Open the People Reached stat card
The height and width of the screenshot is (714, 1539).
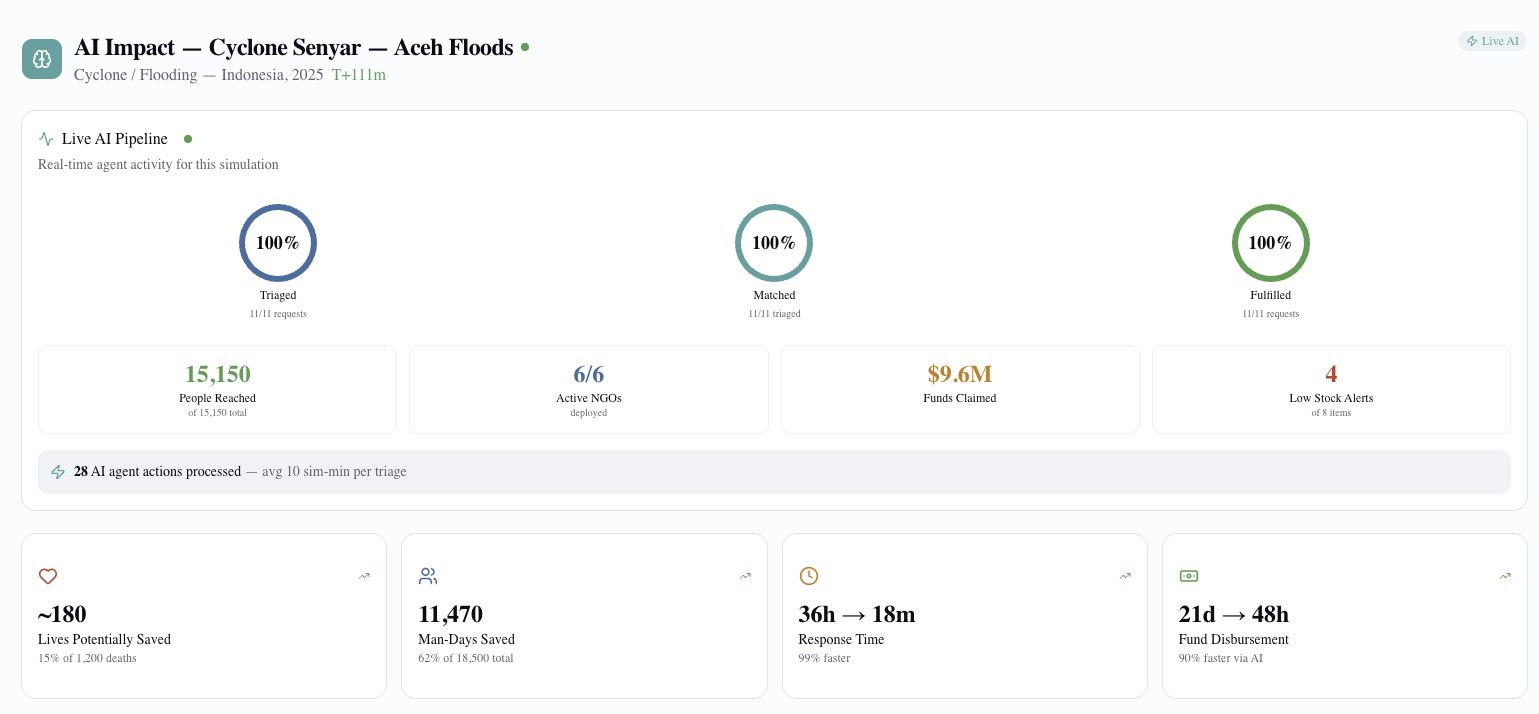(x=218, y=389)
